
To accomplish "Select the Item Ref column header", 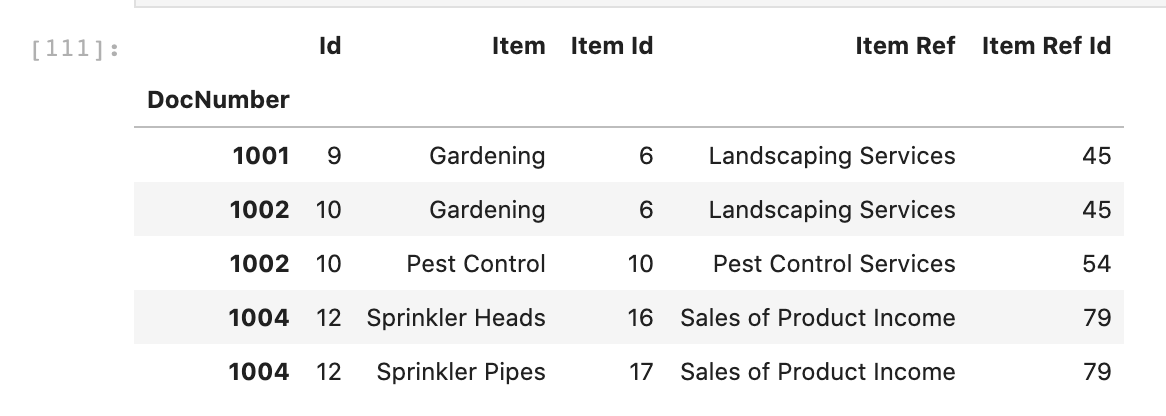I will (904, 46).
